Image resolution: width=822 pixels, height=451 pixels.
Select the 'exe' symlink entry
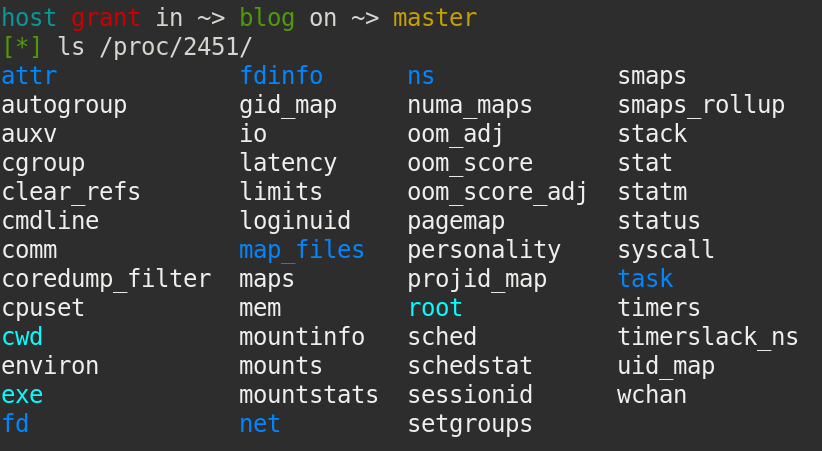[x=22, y=395]
